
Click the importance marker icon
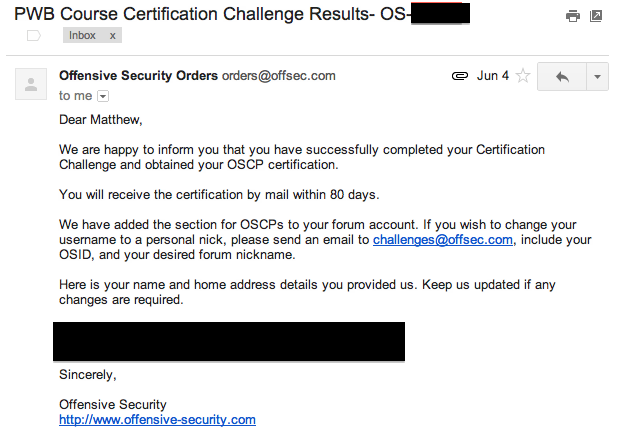(x=33, y=35)
